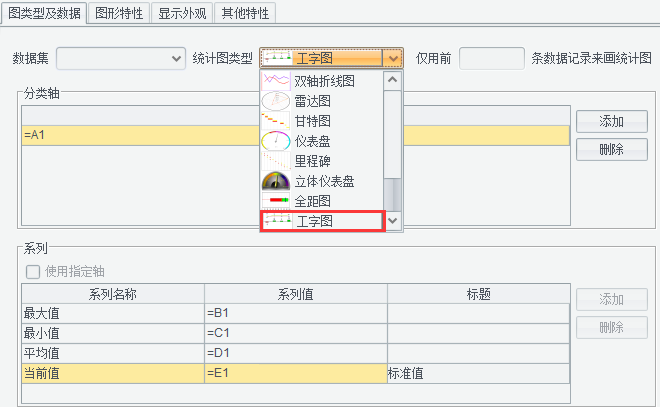Viewport: 660px width, 407px height.
Task: Pick the 全距图 range chart icon
Action: click(276, 201)
